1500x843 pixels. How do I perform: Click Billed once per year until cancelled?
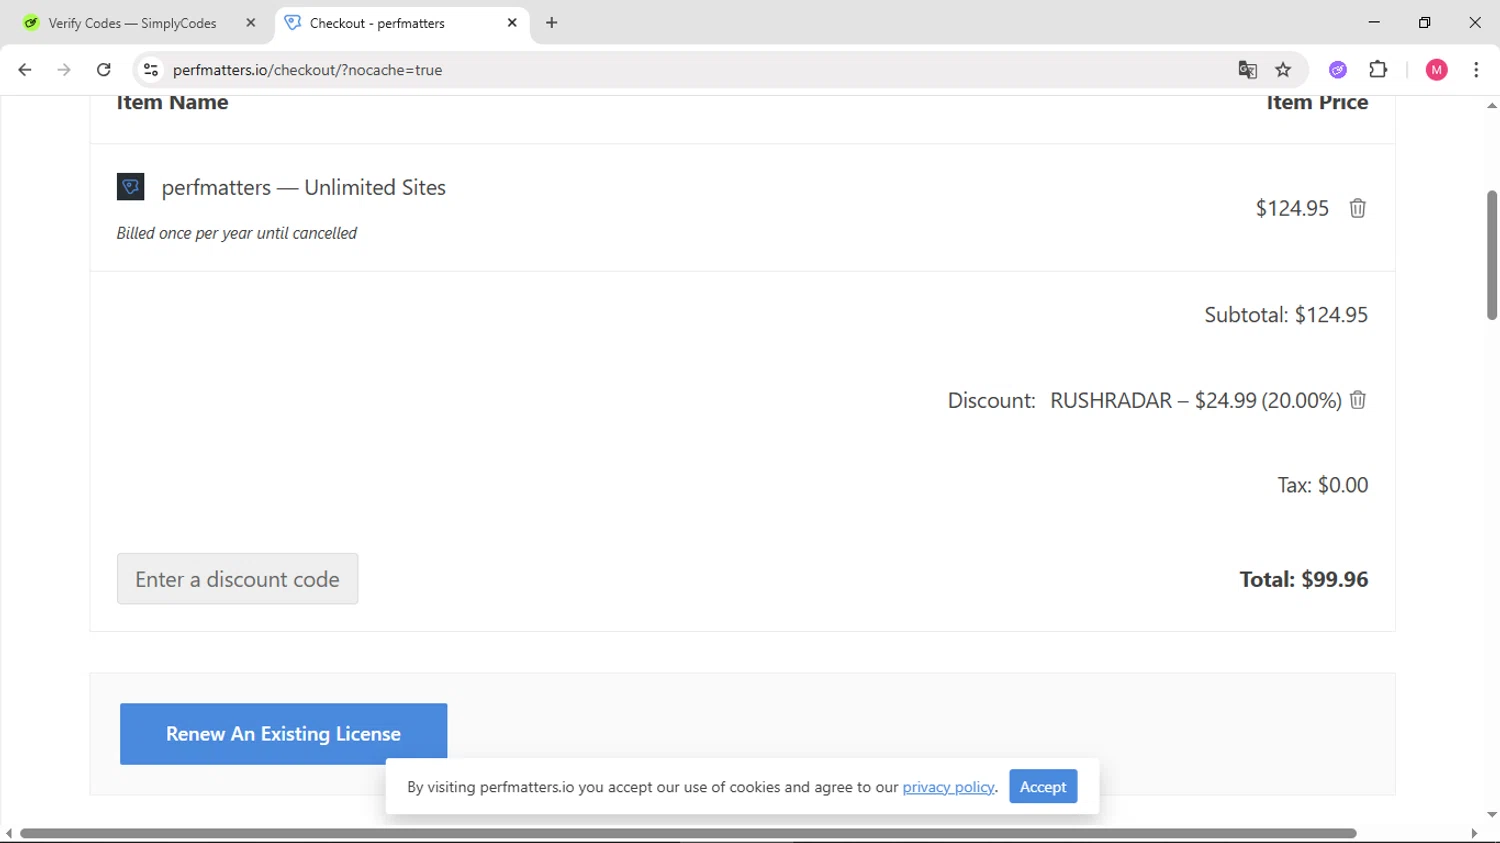(237, 233)
